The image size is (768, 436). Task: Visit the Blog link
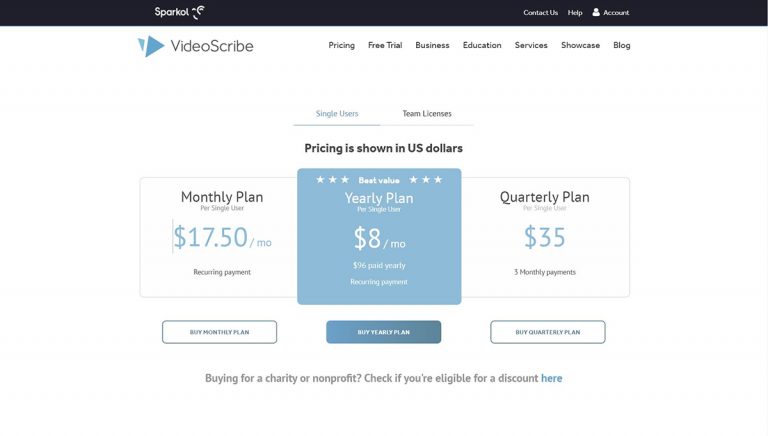coord(622,45)
